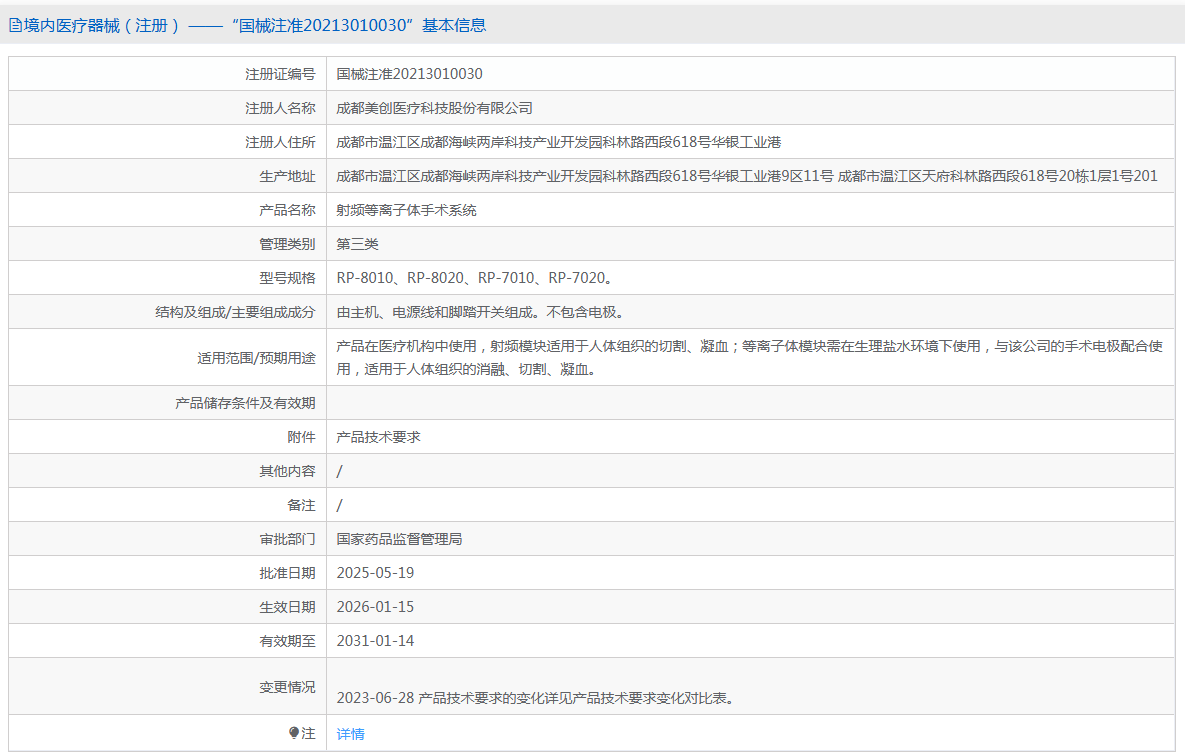Select the product name 射频等离子体手术系统
The height and width of the screenshot is (753, 1185).
[x=406, y=210]
